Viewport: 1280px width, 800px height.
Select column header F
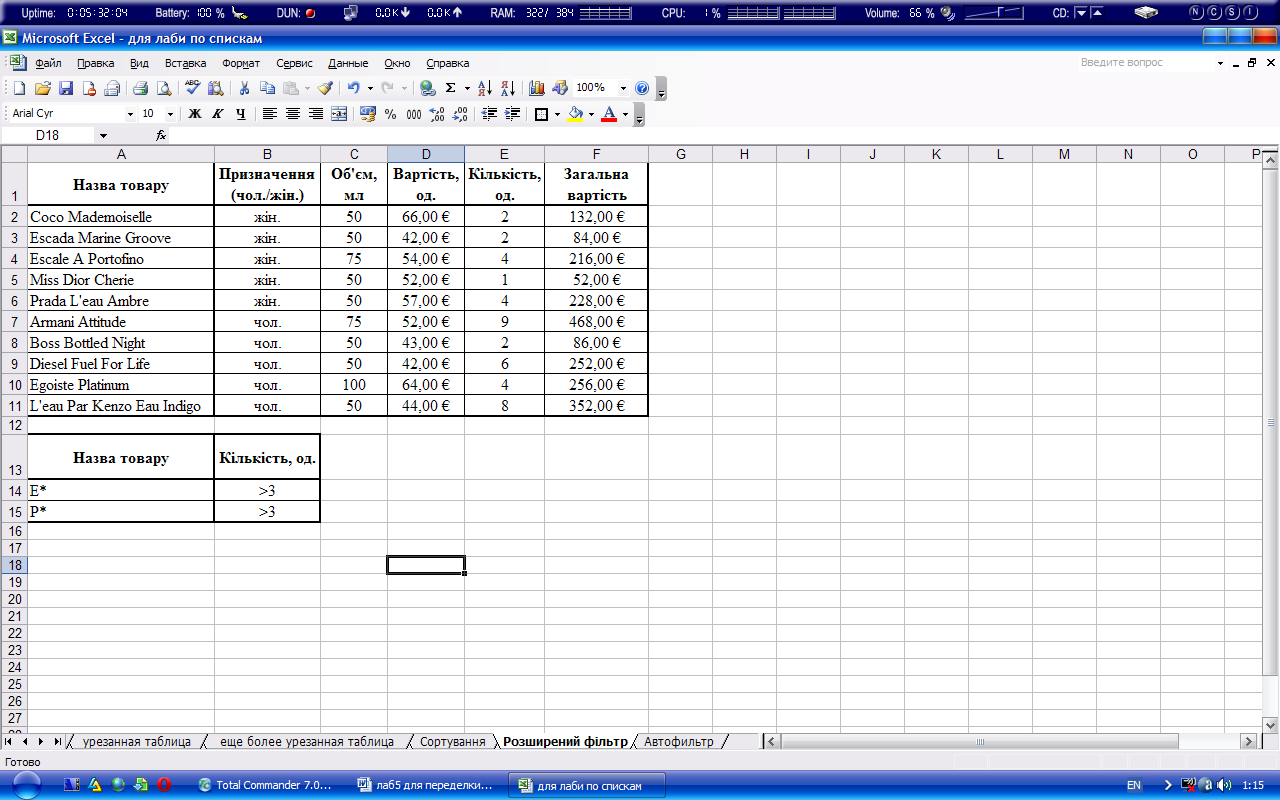tap(596, 154)
